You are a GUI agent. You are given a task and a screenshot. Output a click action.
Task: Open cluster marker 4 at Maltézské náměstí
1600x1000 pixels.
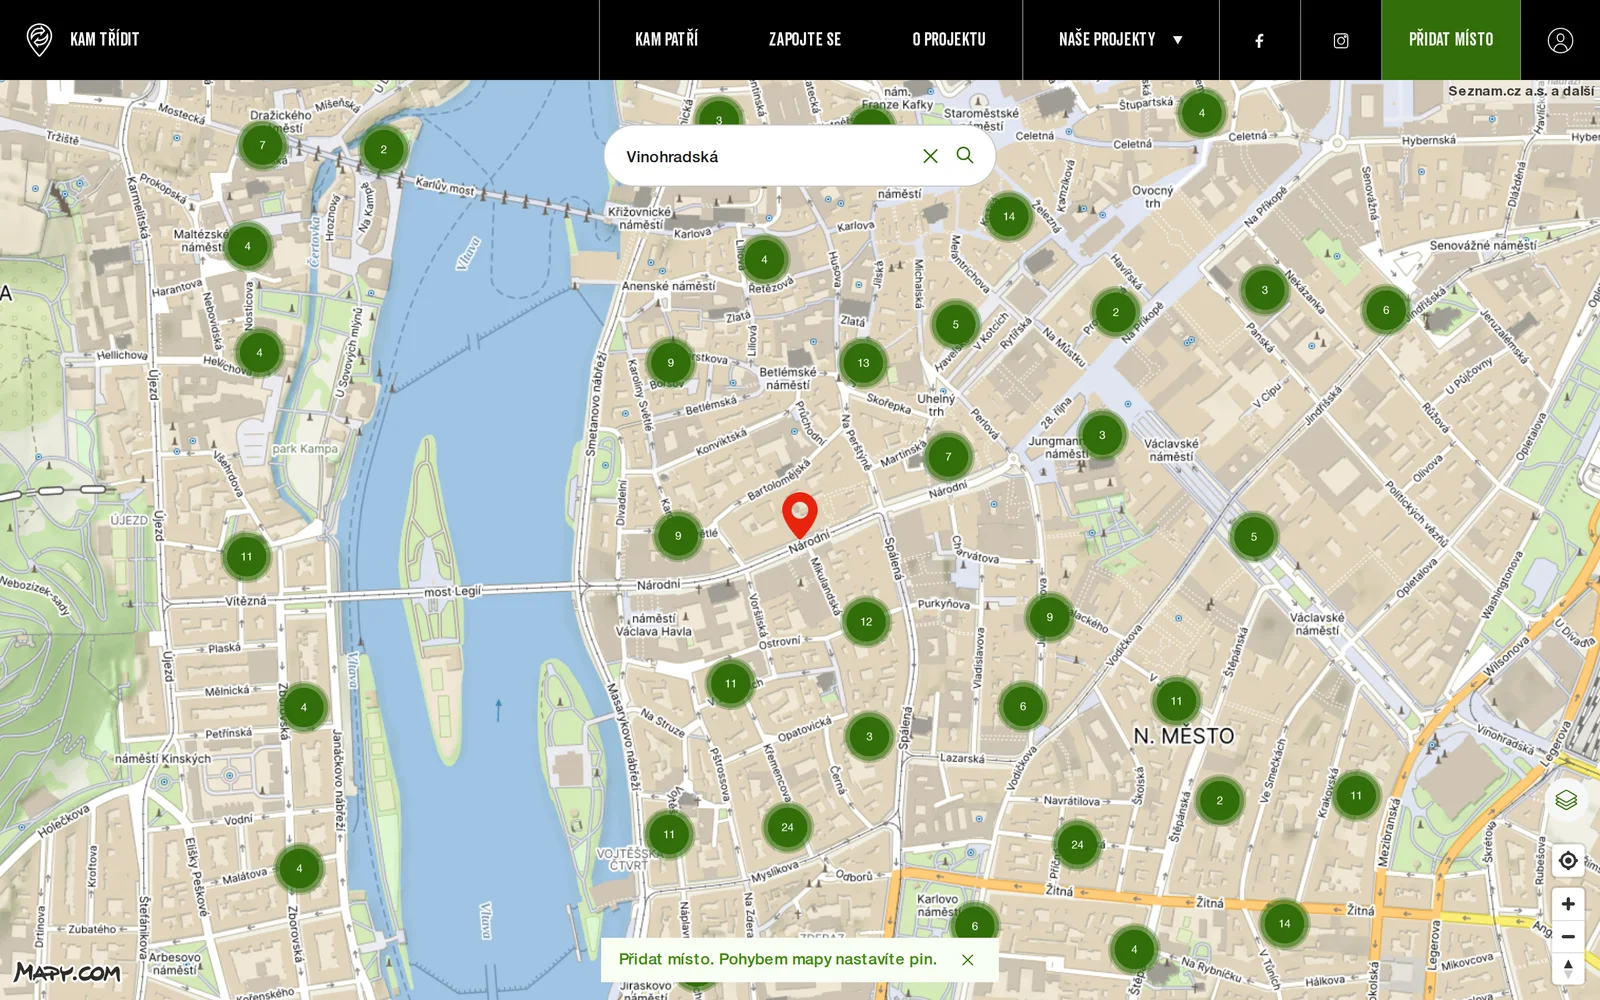click(247, 246)
